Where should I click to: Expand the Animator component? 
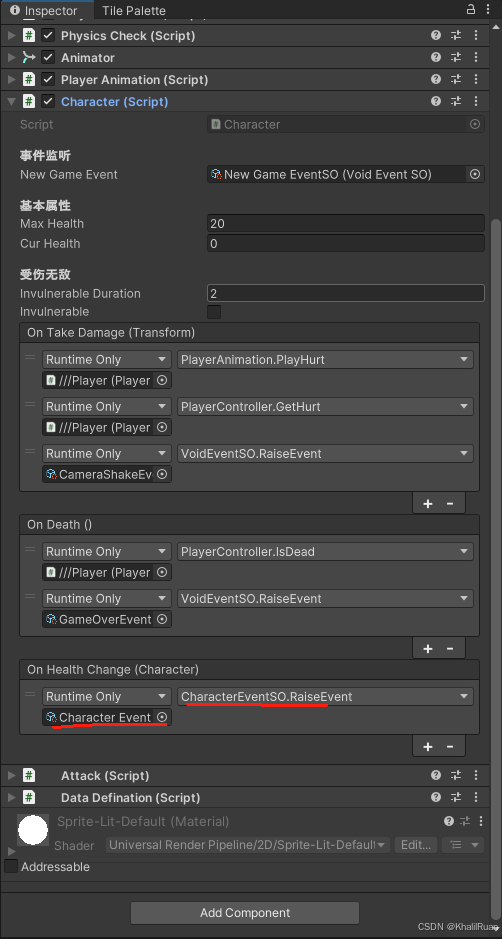coord(11,57)
